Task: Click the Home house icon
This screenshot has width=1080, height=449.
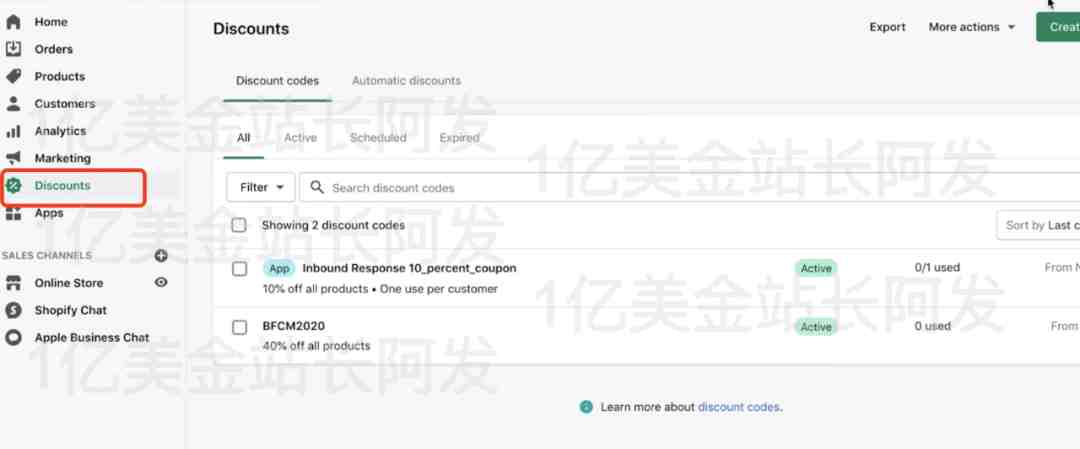Action: click(13, 22)
